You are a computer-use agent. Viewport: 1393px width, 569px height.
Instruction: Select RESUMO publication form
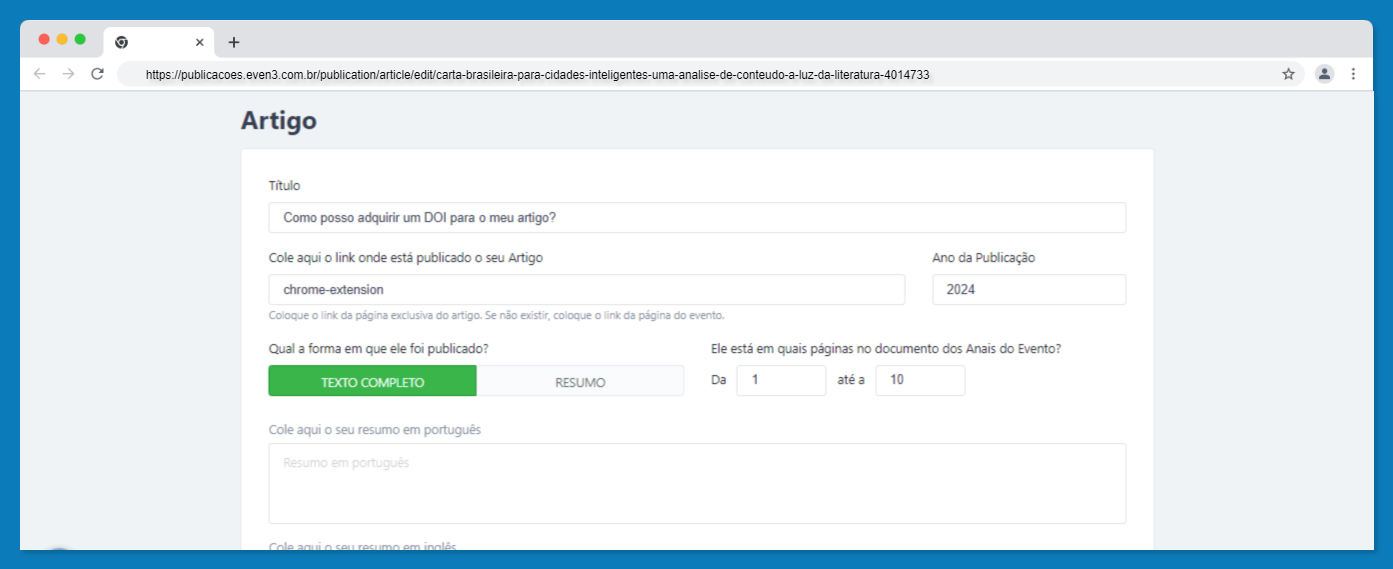point(580,381)
